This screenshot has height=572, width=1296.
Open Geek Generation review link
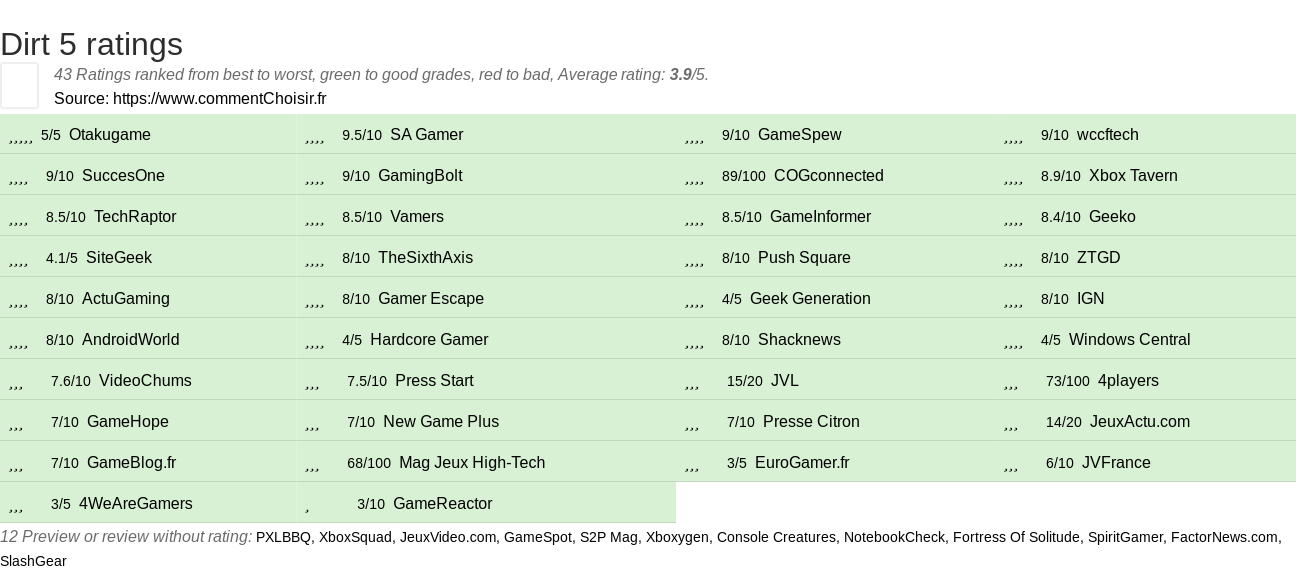pos(810,299)
